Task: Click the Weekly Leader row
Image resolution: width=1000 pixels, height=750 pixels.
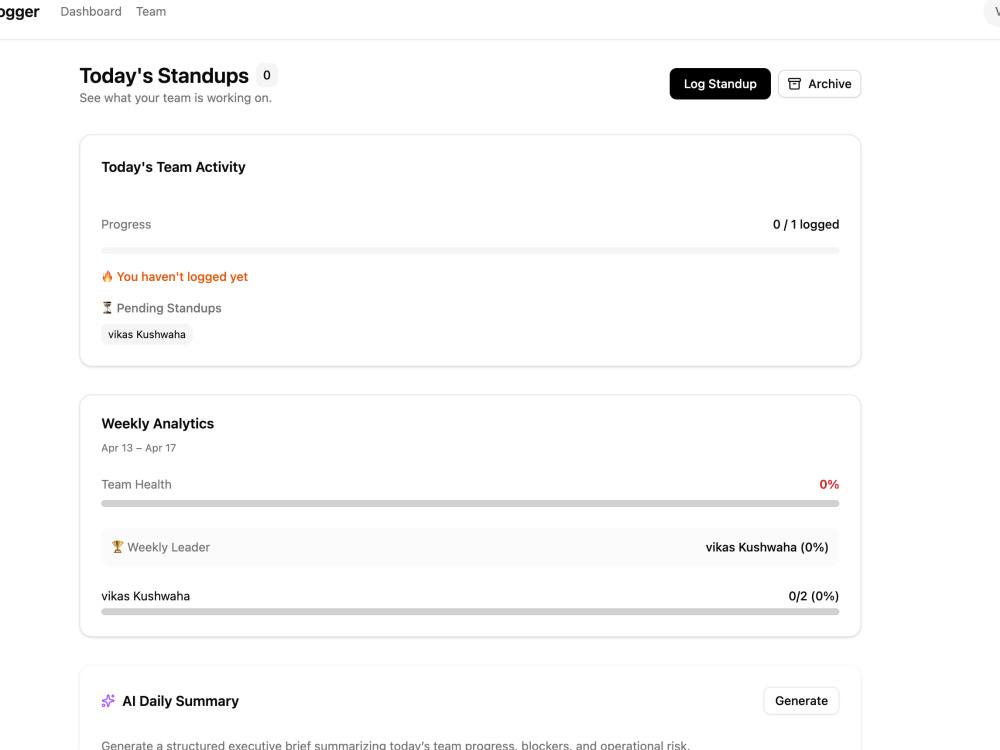Action: [x=470, y=547]
